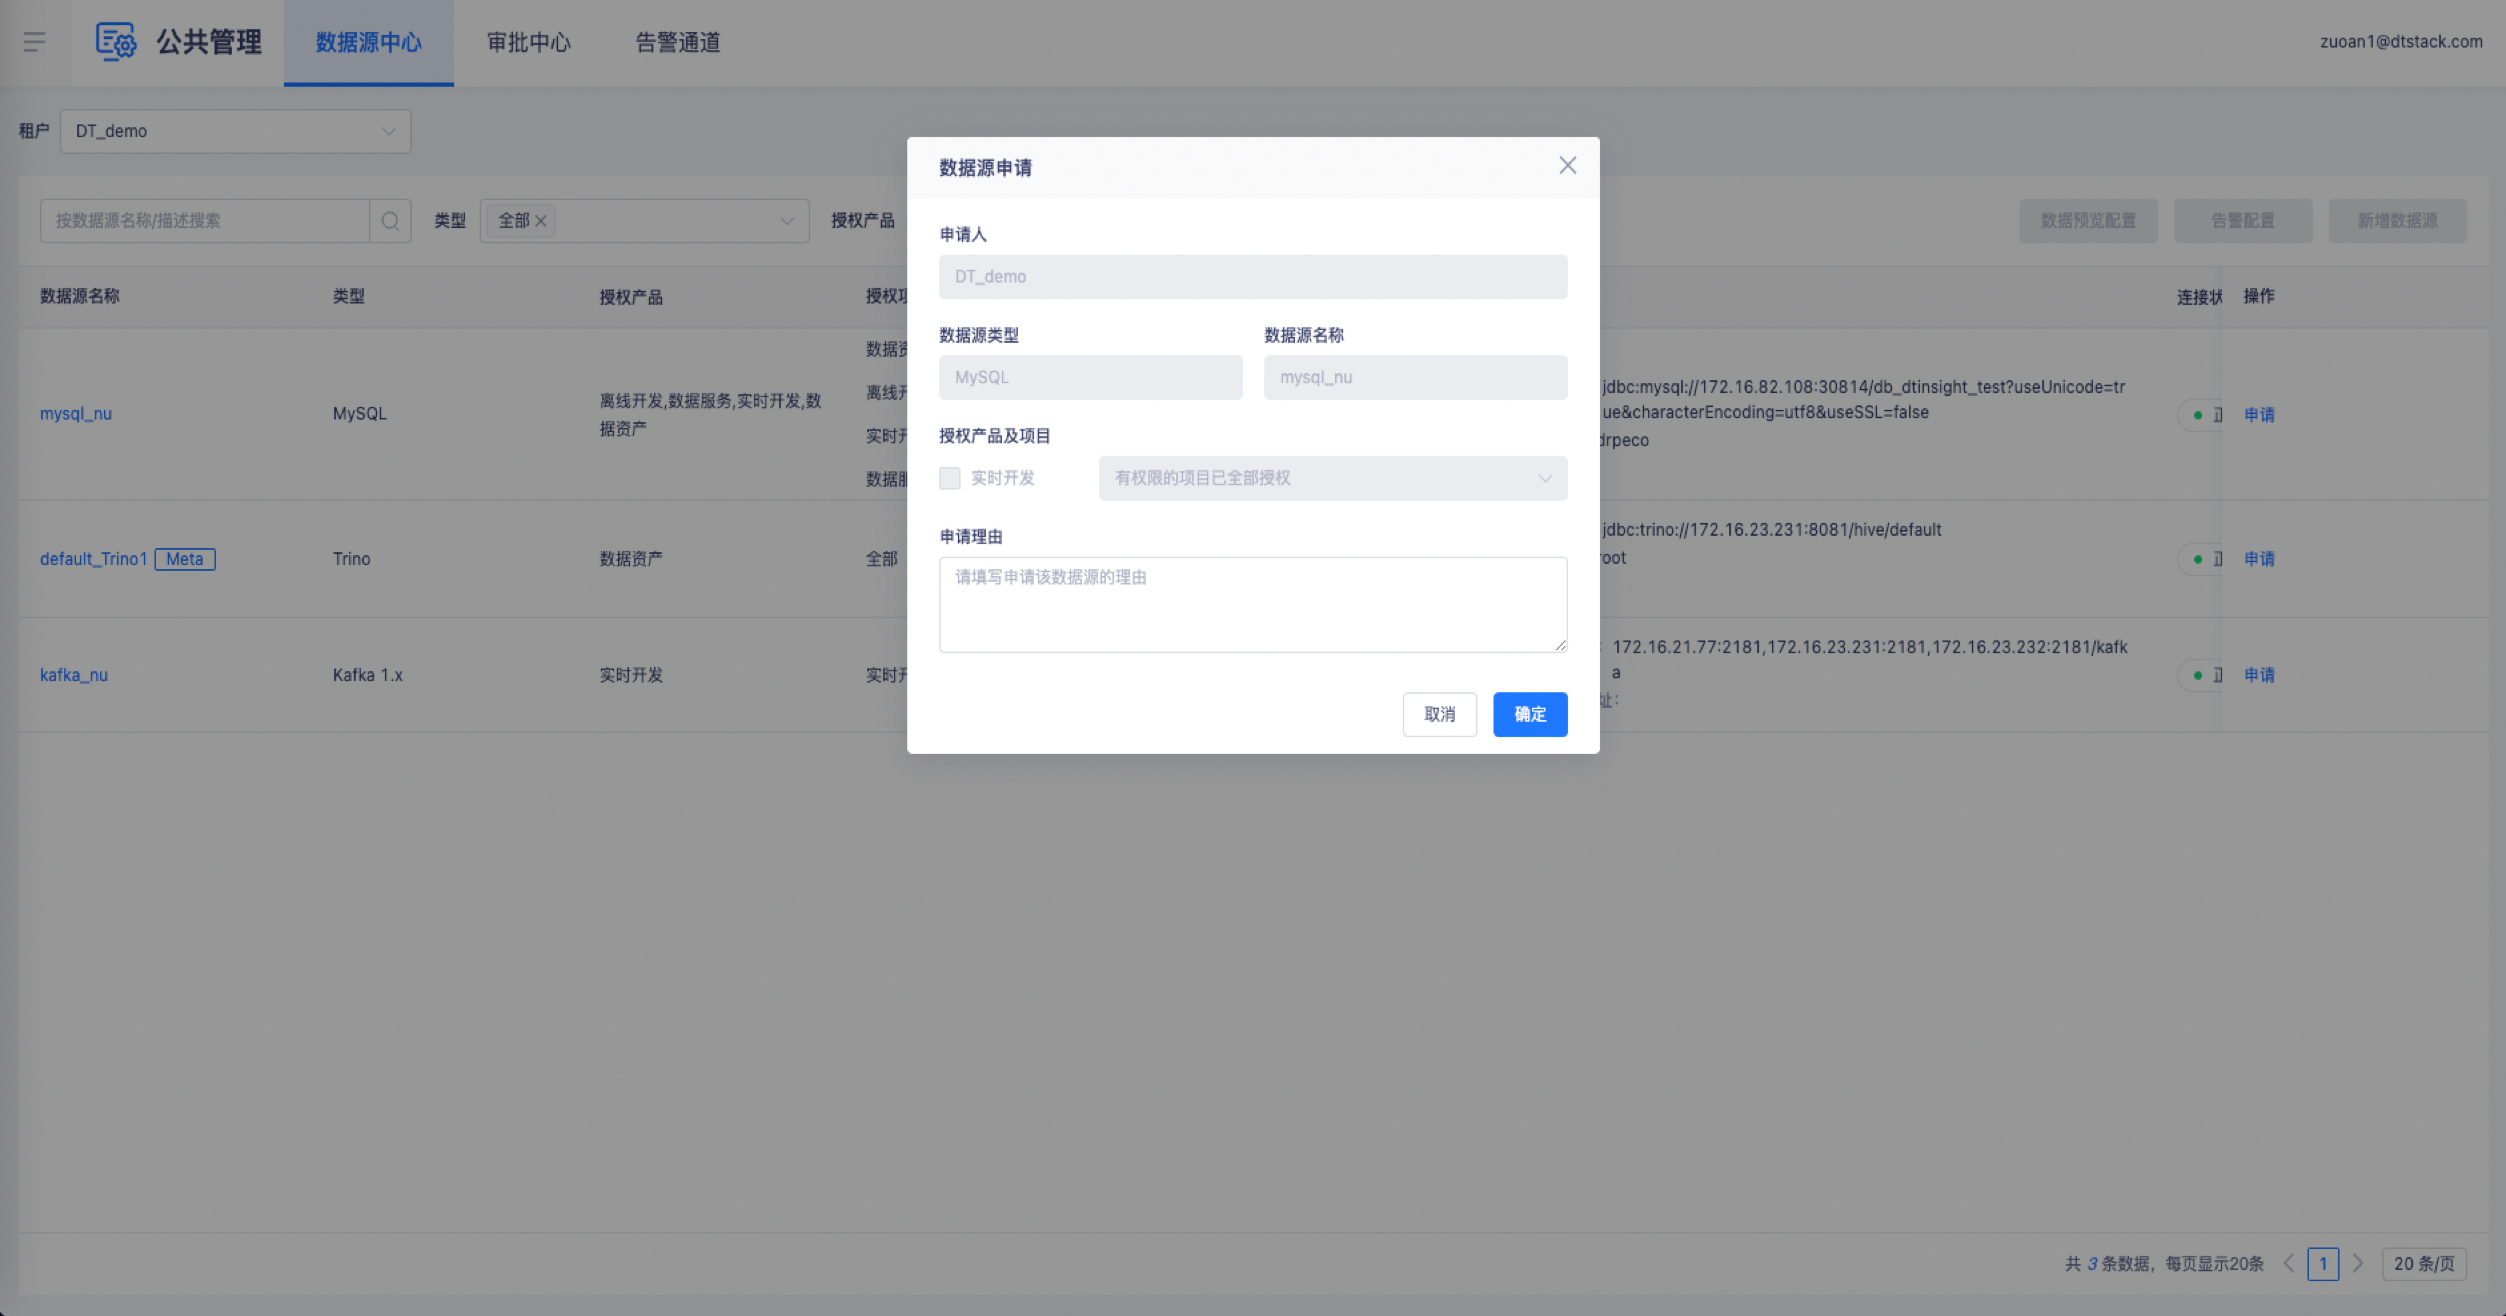The width and height of the screenshot is (2506, 1316).
Task: Click the 授权产品 column header
Action: point(631,297)
